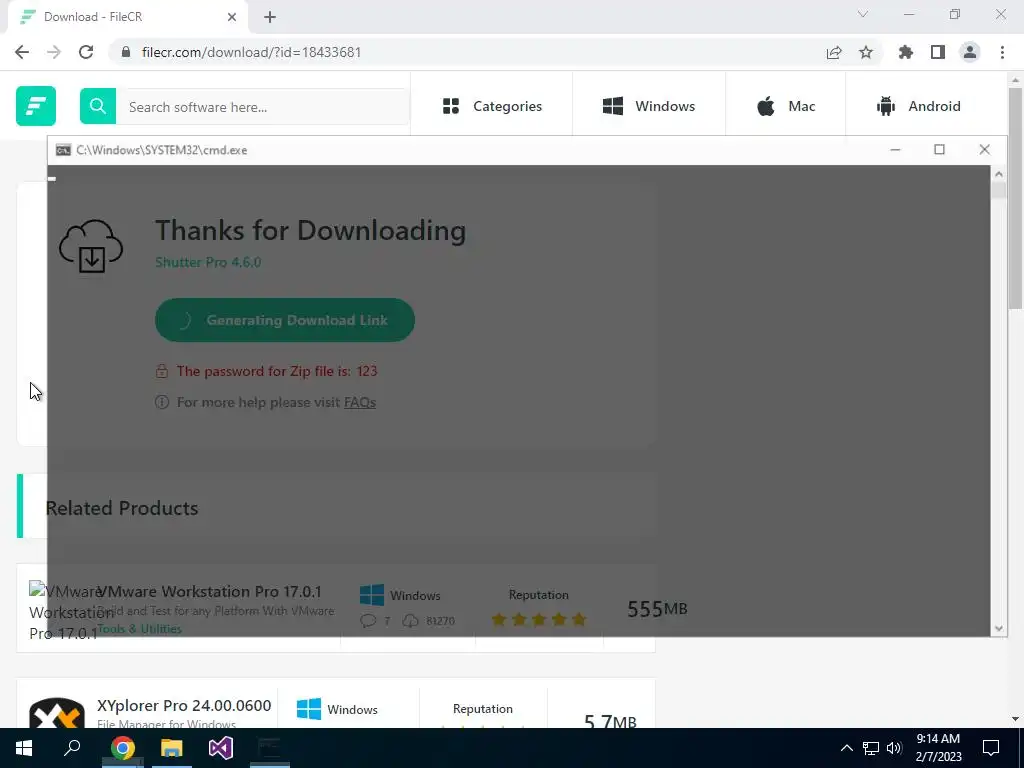The width and height of the screenshot is (1024, 768).
Task: Click the share page icon
Action: (x=834, y=52)
